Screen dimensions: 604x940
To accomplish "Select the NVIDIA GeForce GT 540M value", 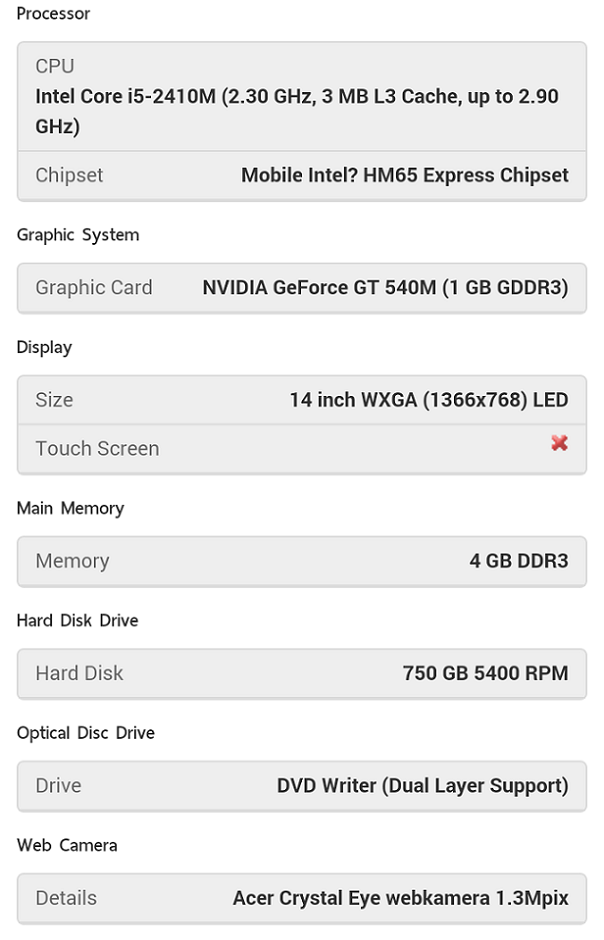I will click(x=385, y=288).
